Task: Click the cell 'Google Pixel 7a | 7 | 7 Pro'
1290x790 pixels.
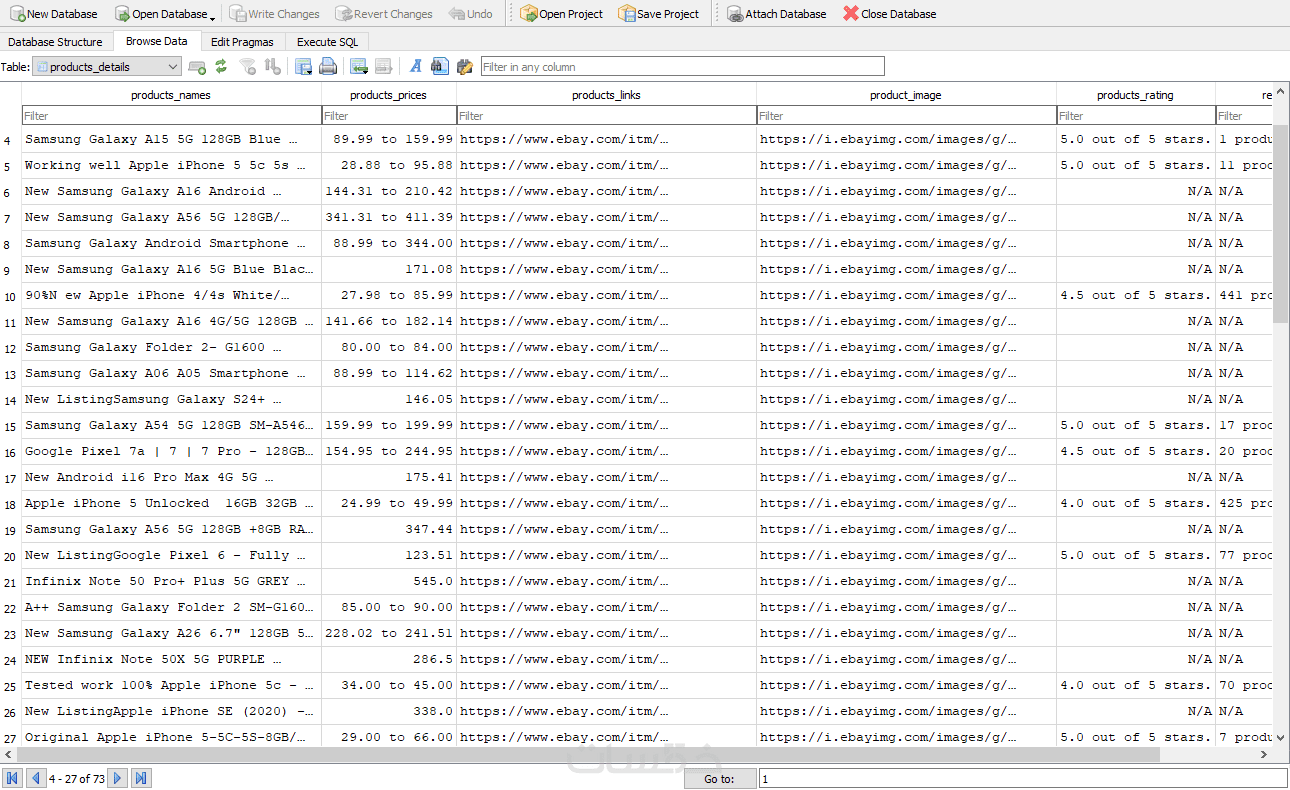Action: pyautogui.click(x=171, y=452)
